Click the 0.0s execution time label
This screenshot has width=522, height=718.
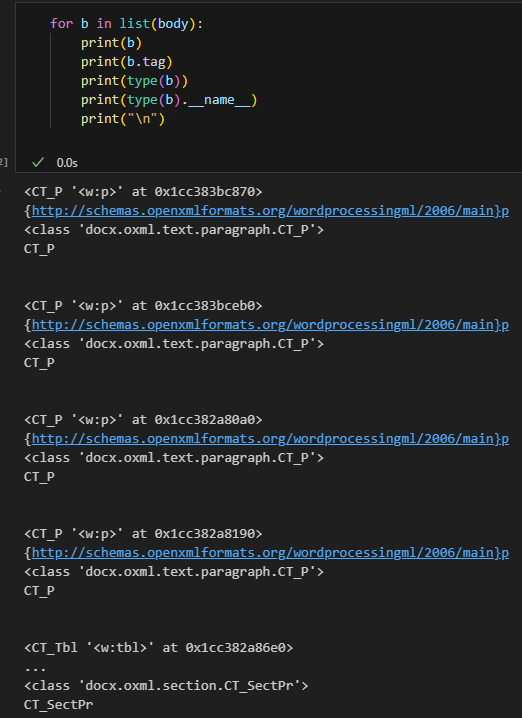click(x=67, y=163)
